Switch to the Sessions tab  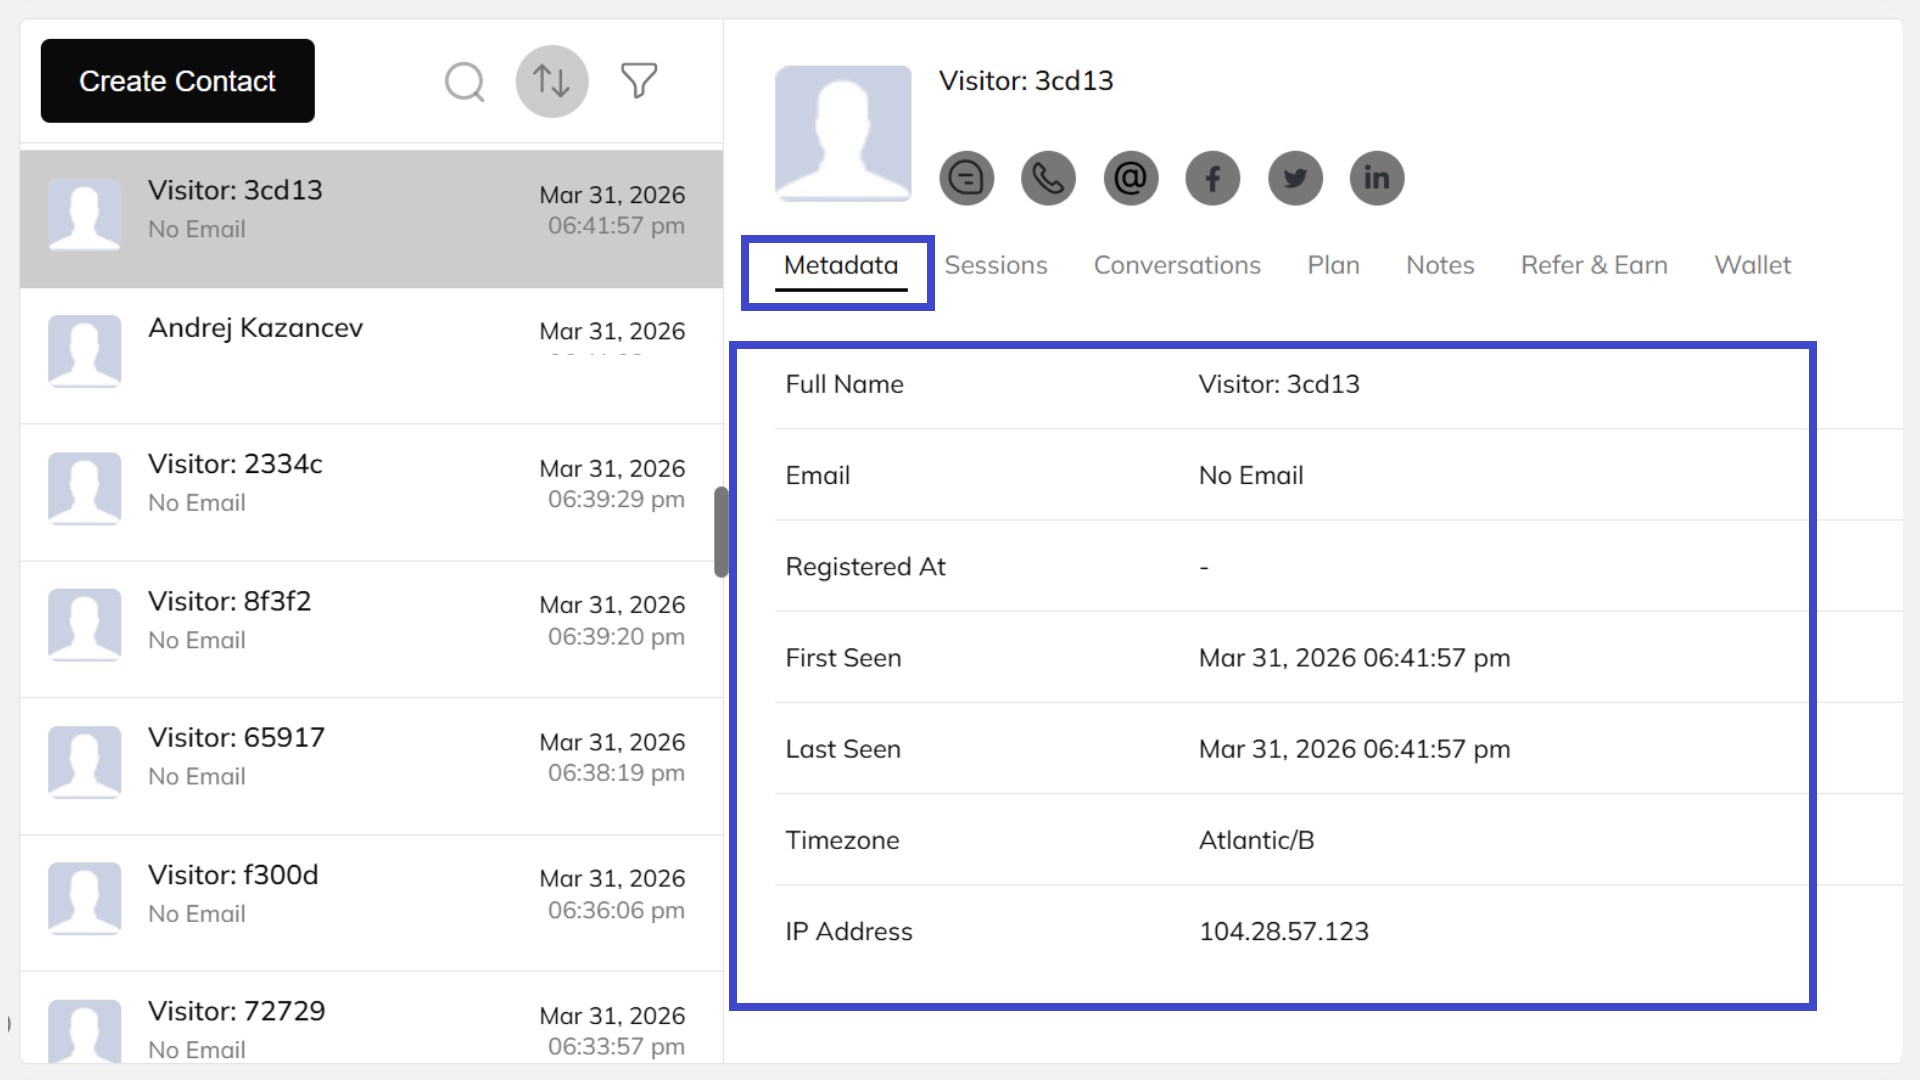pyautogui.click(x=996, y=265)
